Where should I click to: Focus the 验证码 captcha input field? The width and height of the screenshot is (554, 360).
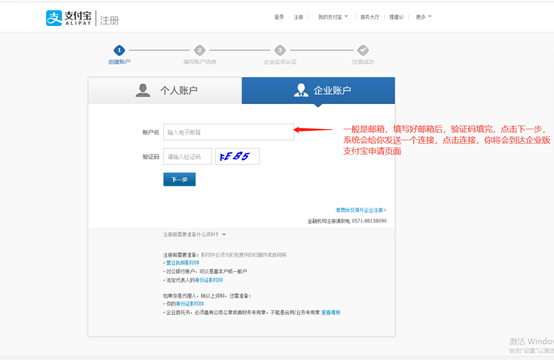pyautogui.click(x=187, y=157)
